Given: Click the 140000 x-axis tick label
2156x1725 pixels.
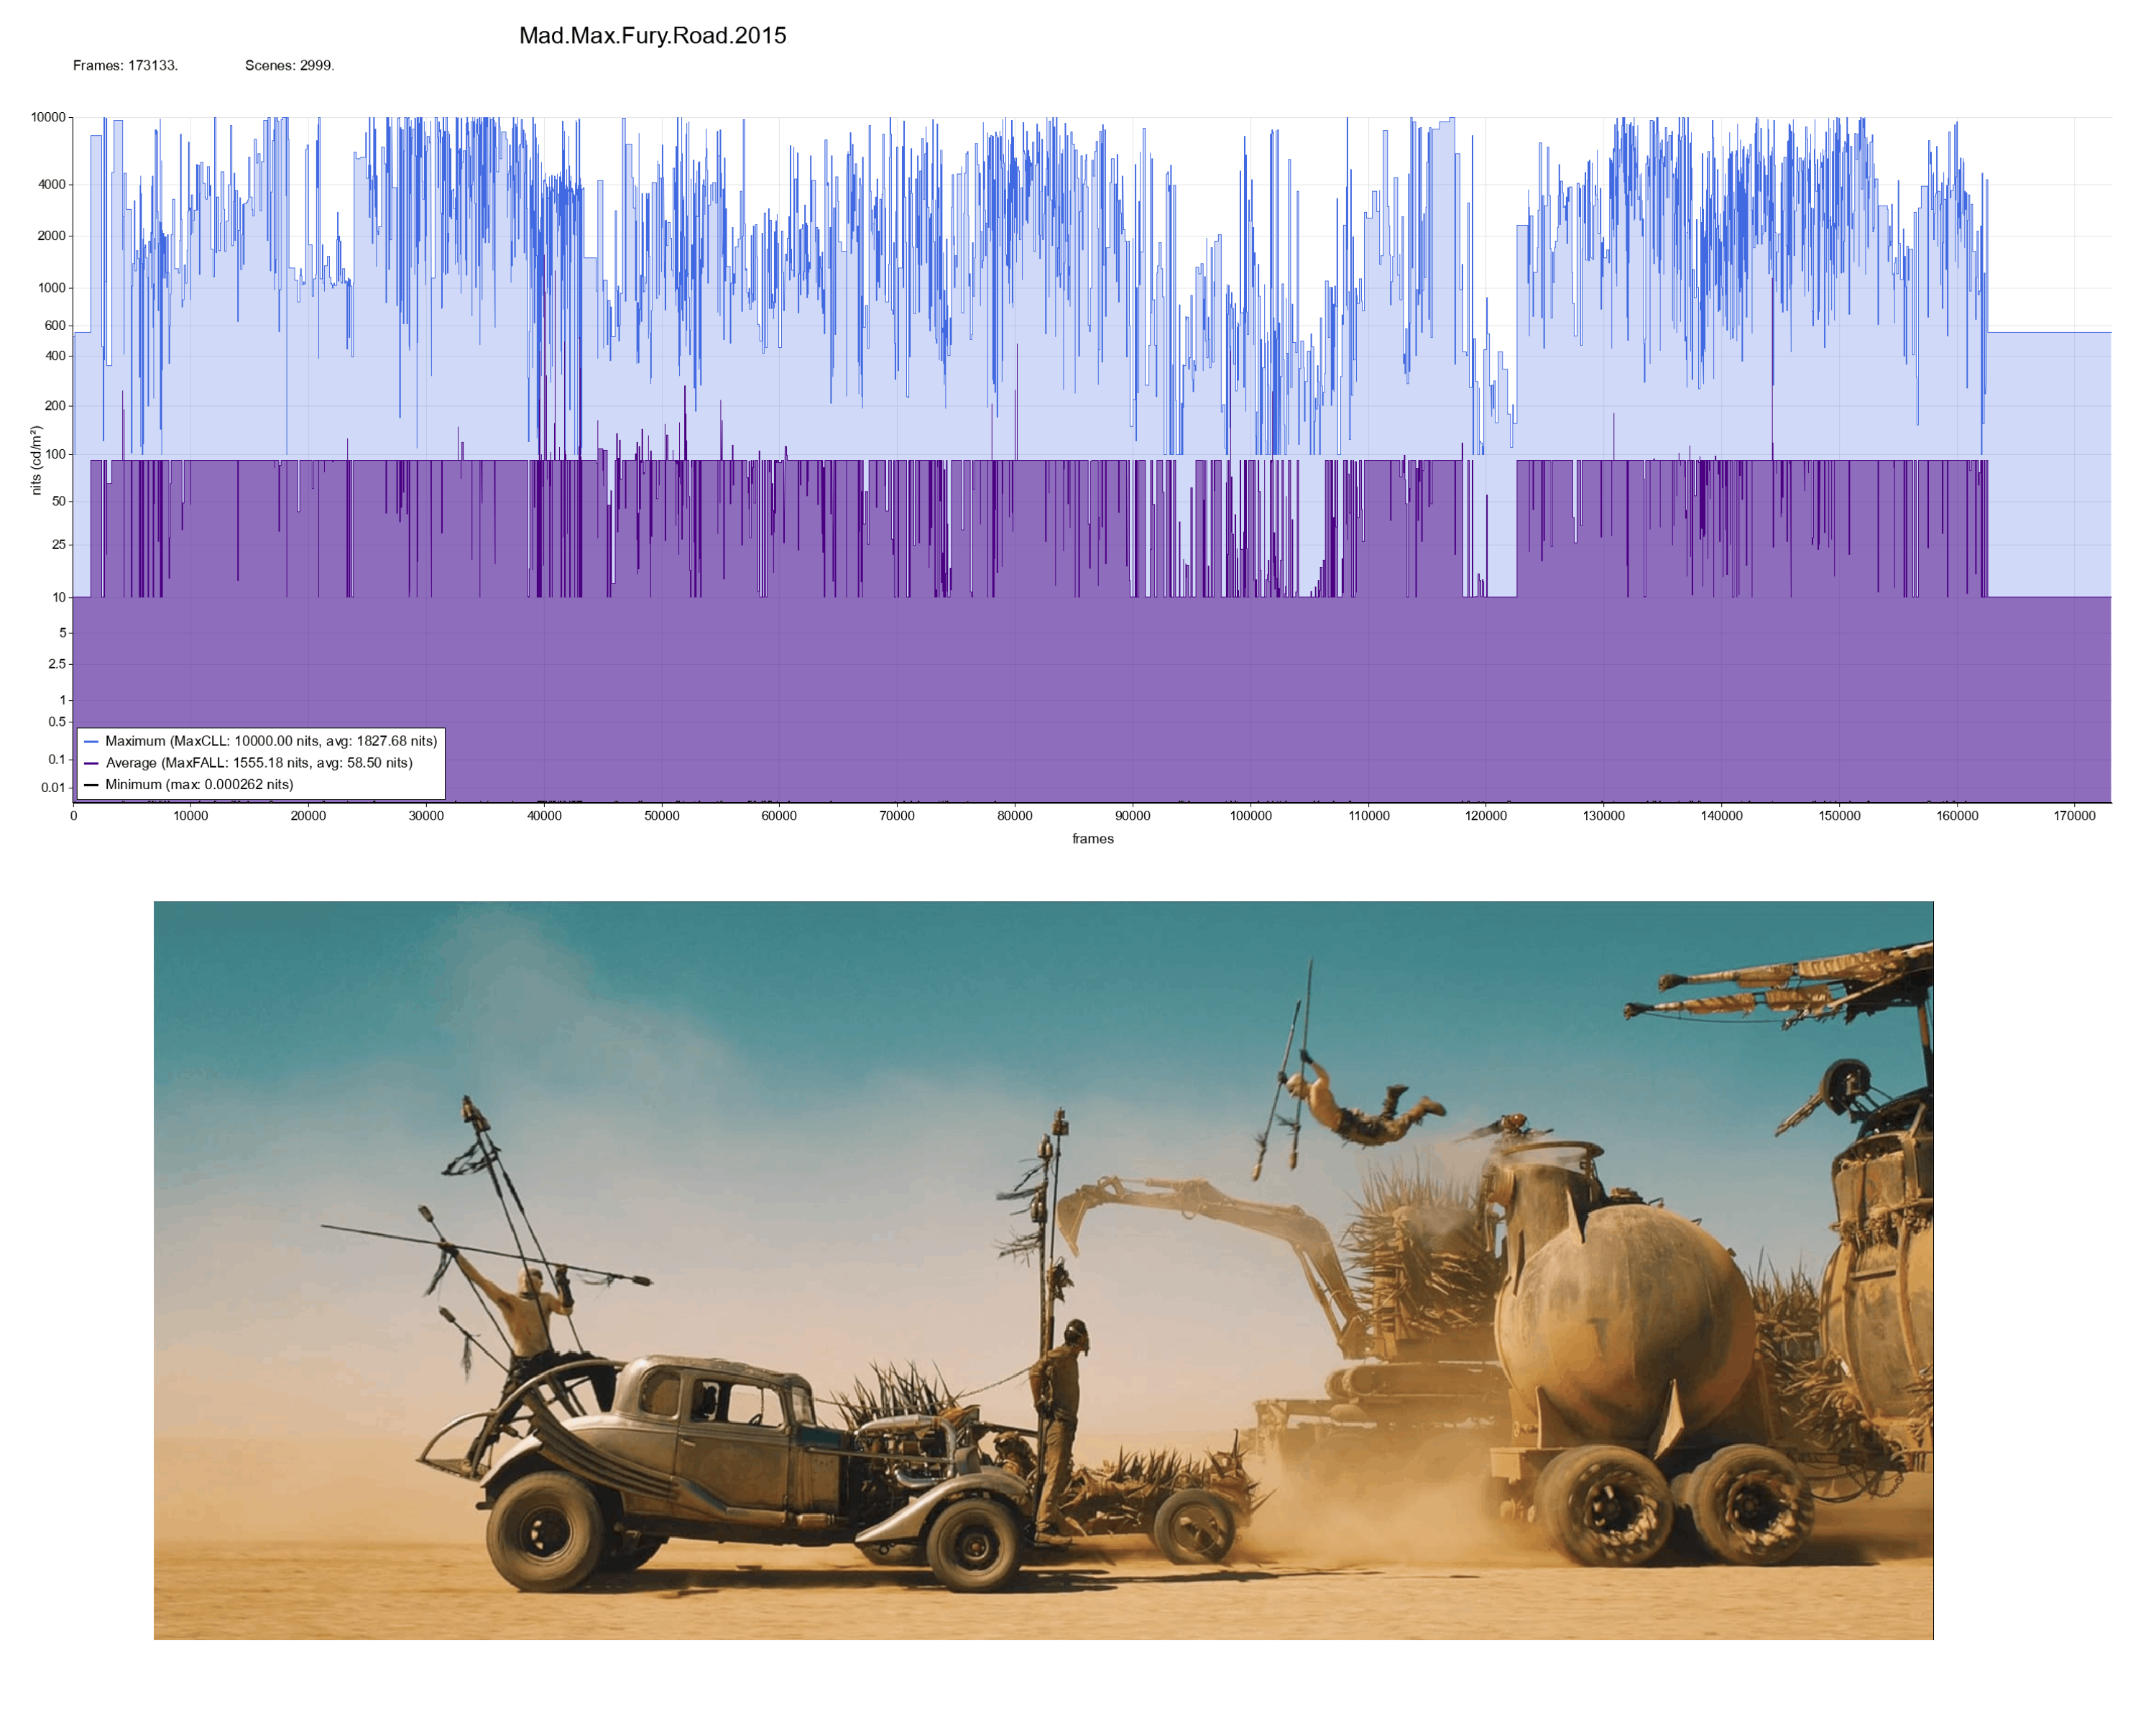Looking at the screenshot, I should (x=1721, y=816).
